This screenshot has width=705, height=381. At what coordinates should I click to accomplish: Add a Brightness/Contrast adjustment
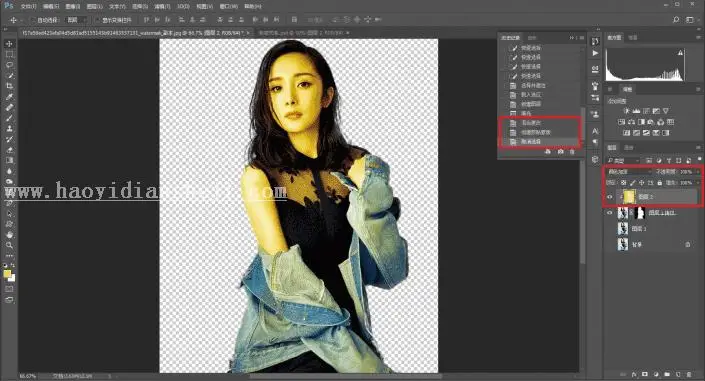click(626, 111)
